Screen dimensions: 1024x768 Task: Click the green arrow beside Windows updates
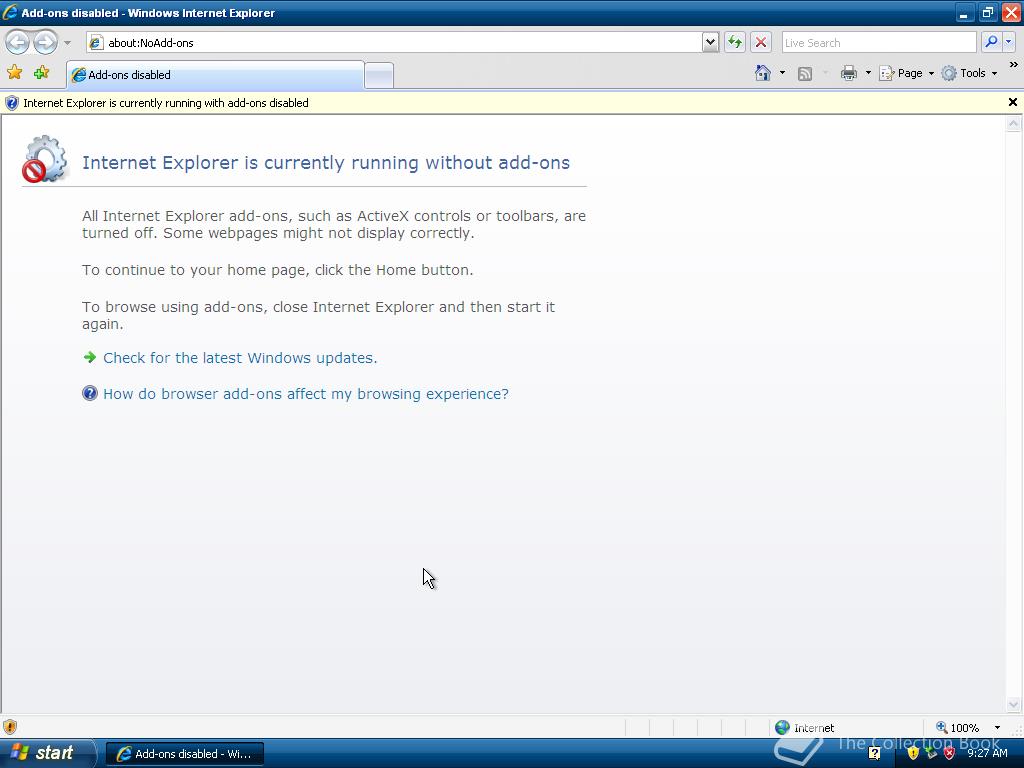coord(90,357)
